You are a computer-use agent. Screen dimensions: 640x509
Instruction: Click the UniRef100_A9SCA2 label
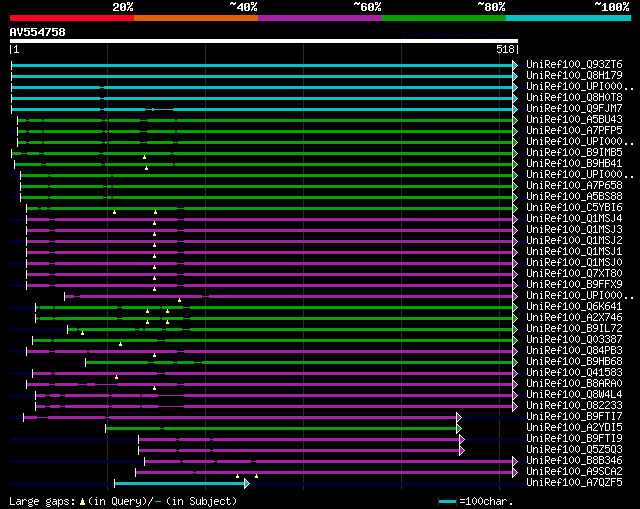point(574,472)
